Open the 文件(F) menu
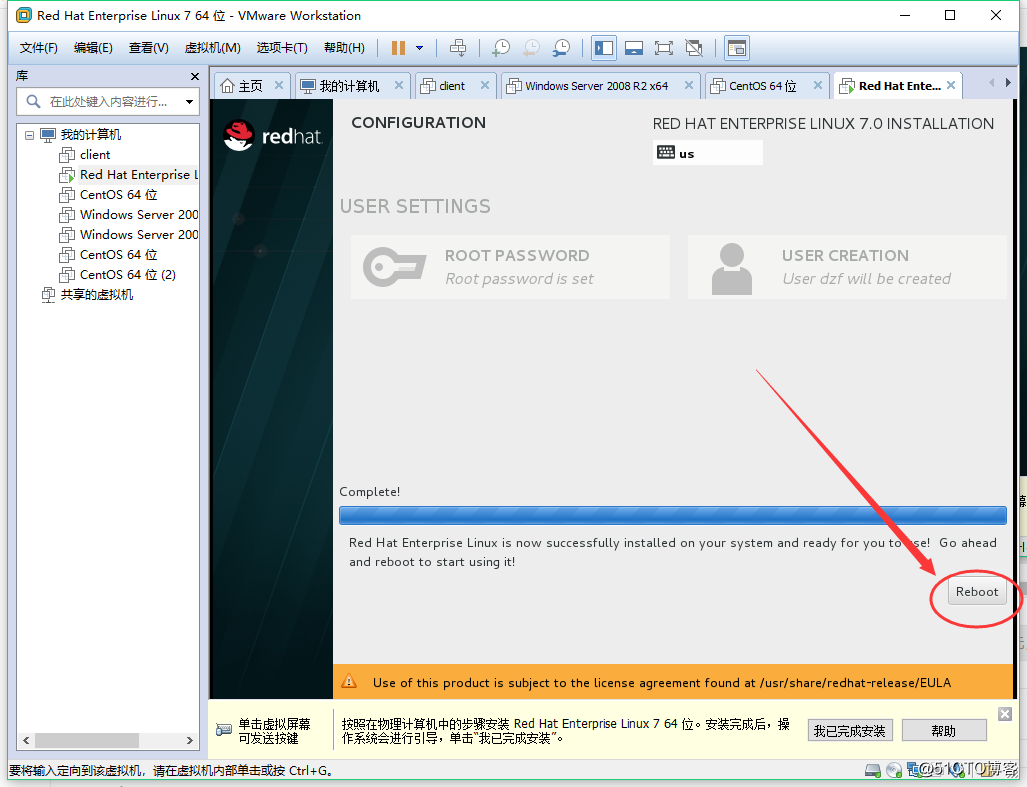Viewport: 1027px width, 787px height. click(x=39, y=48)
